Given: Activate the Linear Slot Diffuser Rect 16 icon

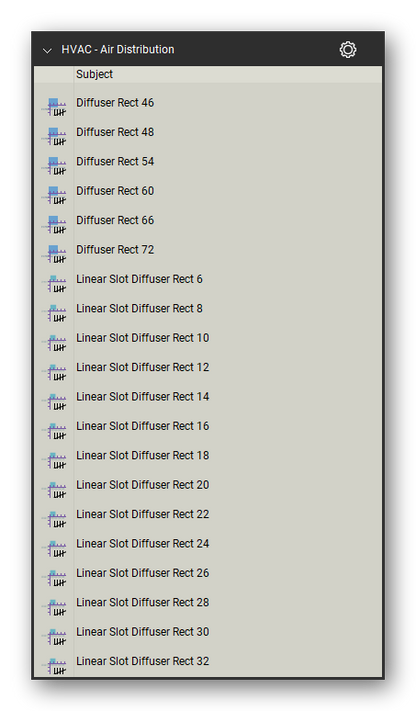Looking at the screenshot, I should tap(54, 431).
